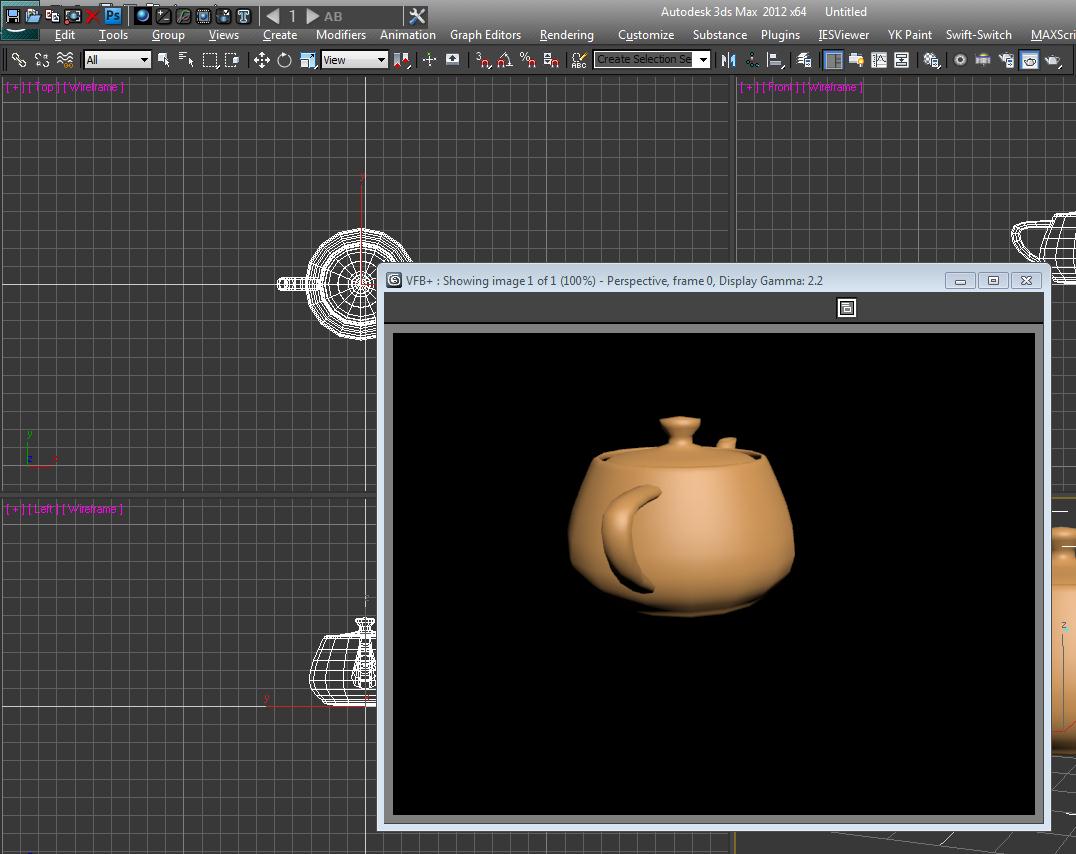Open the View reference coordinate system dropdown
The image size is (1076, 854).
353,60
